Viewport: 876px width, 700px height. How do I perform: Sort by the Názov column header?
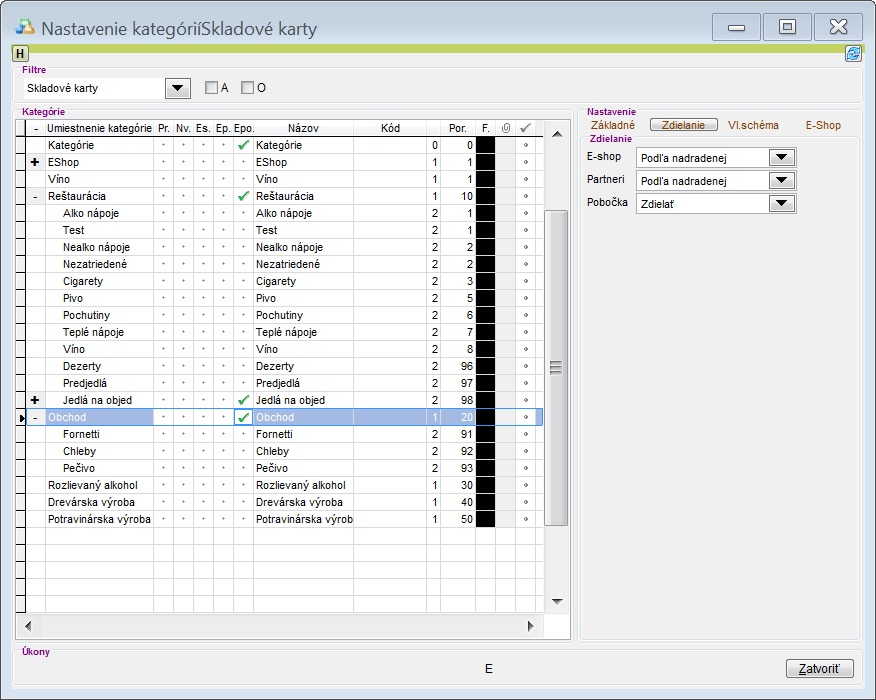(x=303, y=128)
